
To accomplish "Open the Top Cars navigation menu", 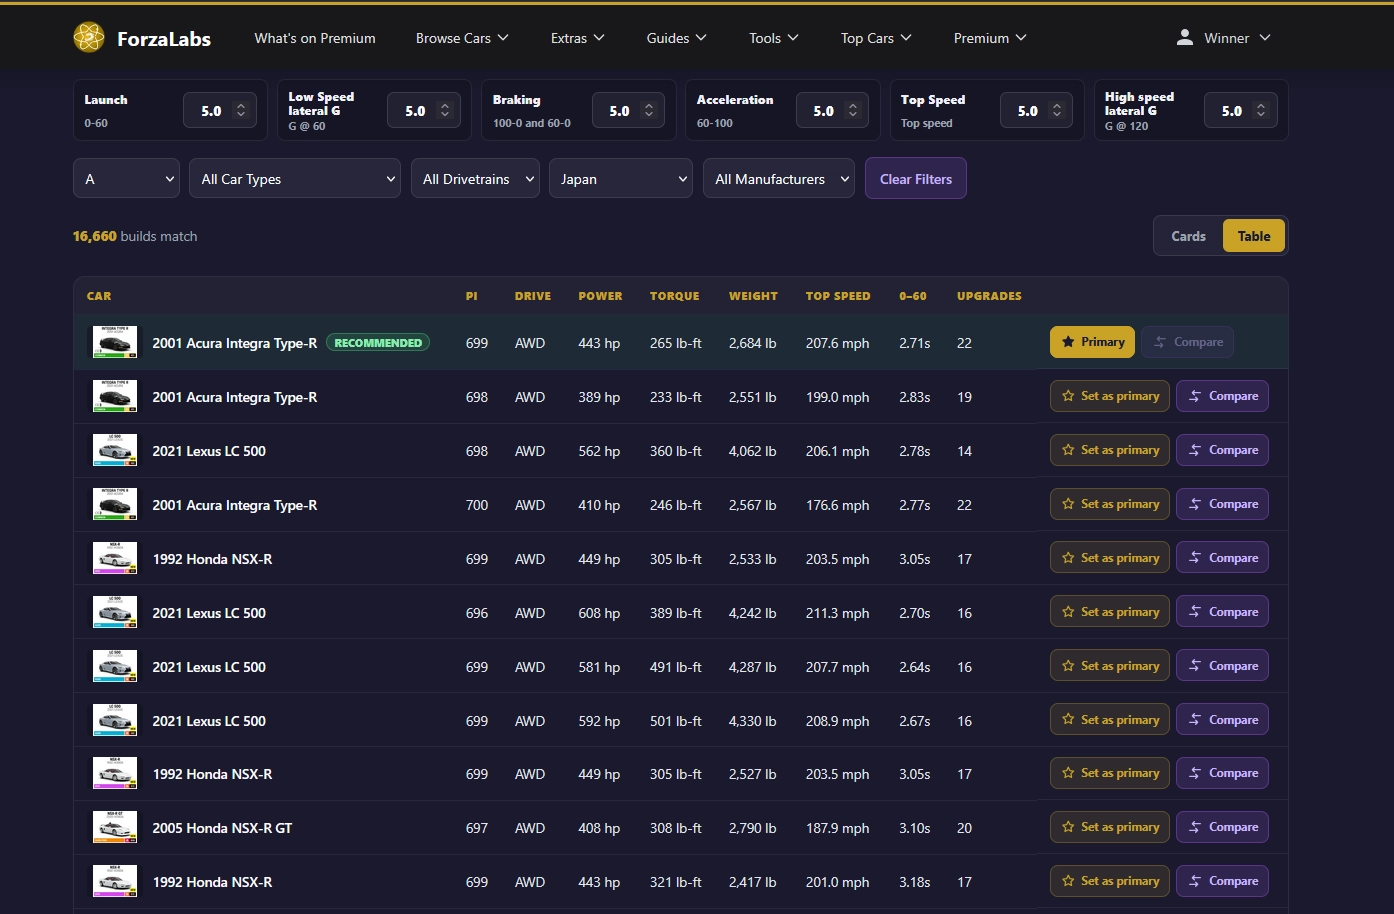I will tap(876, 38).
